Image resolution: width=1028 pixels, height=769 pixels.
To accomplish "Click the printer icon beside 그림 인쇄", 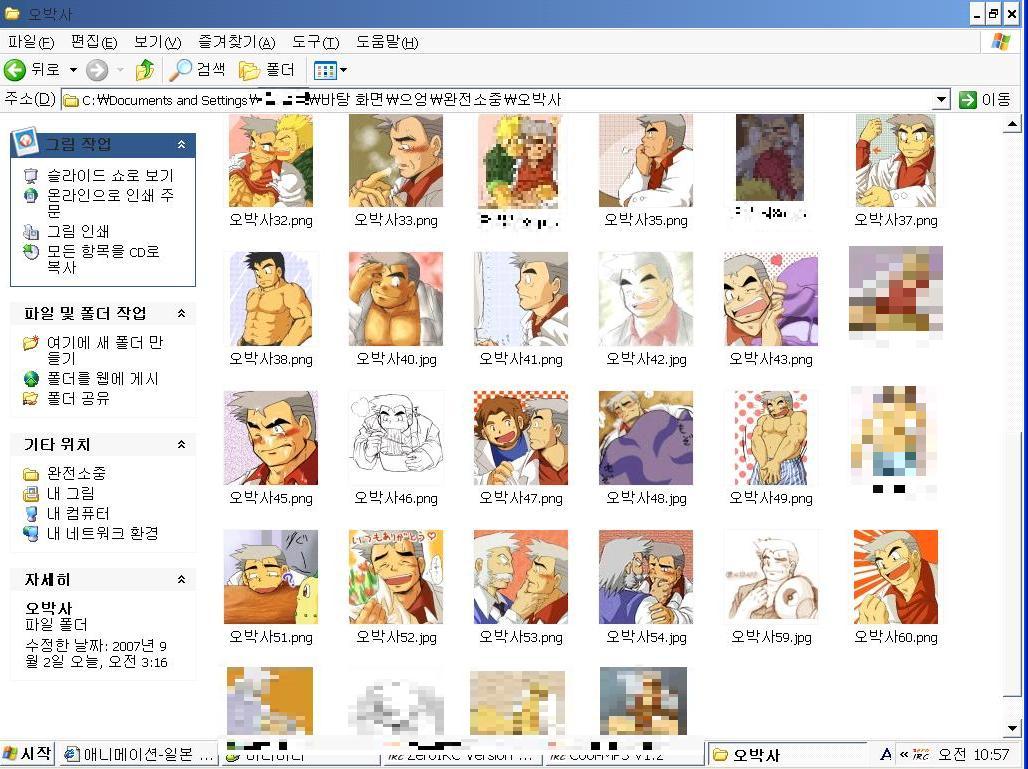I will click(x=31, y=231).
